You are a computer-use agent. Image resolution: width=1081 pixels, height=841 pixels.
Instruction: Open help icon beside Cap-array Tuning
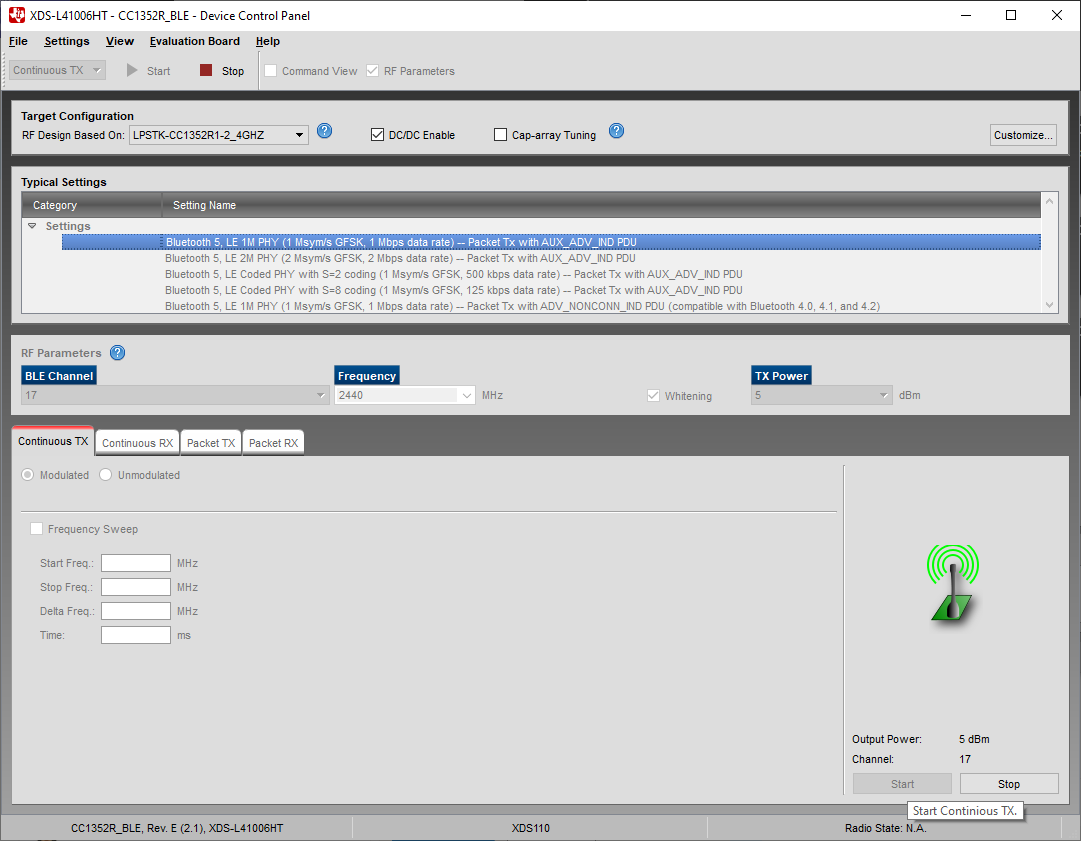pyautogui.click(x=616, y=130)
